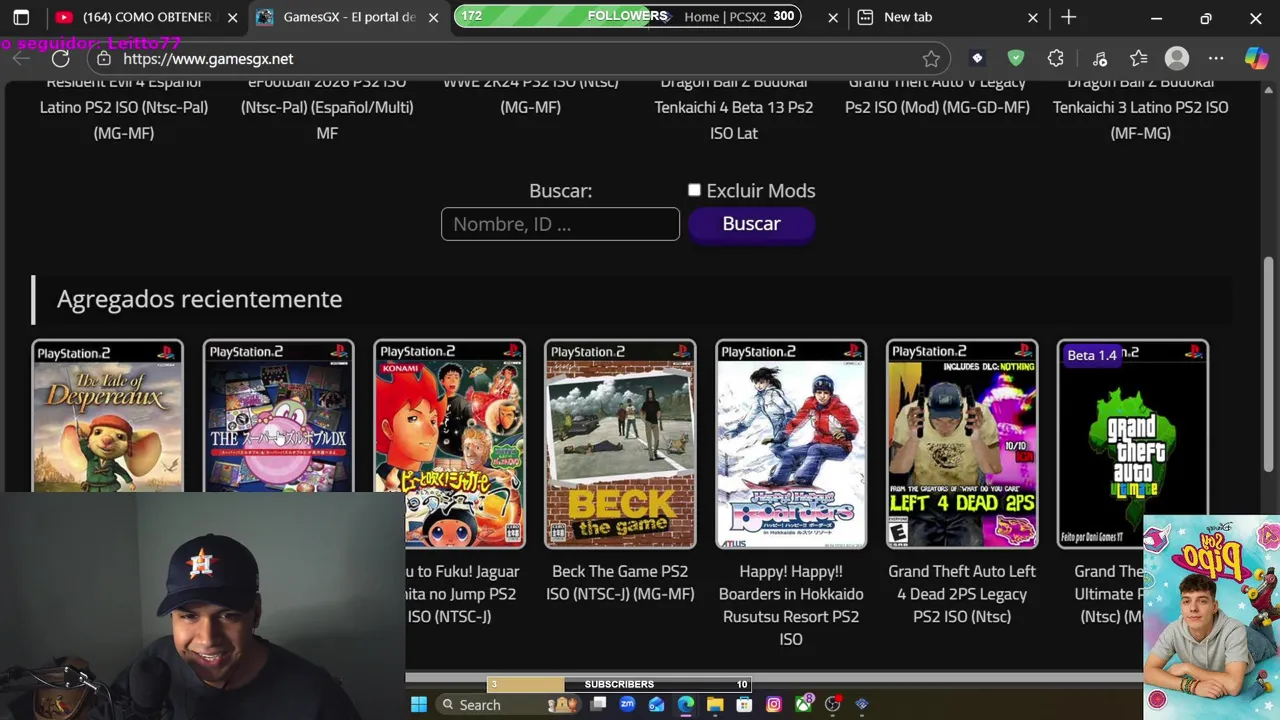1280x720 pixels.
Task: Open the green shield AdGuard extension
Action: (1016, 59)
